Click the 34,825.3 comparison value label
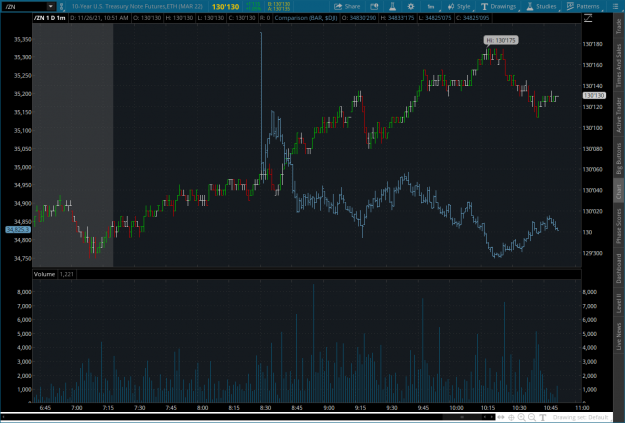625x423 pixels. click(18, 230)
